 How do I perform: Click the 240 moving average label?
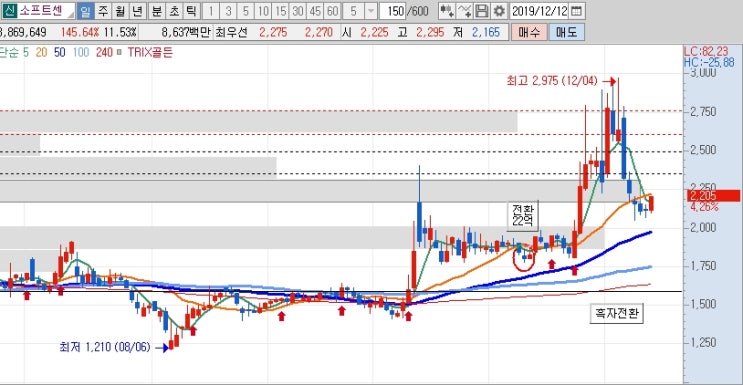tap(104, 52)
